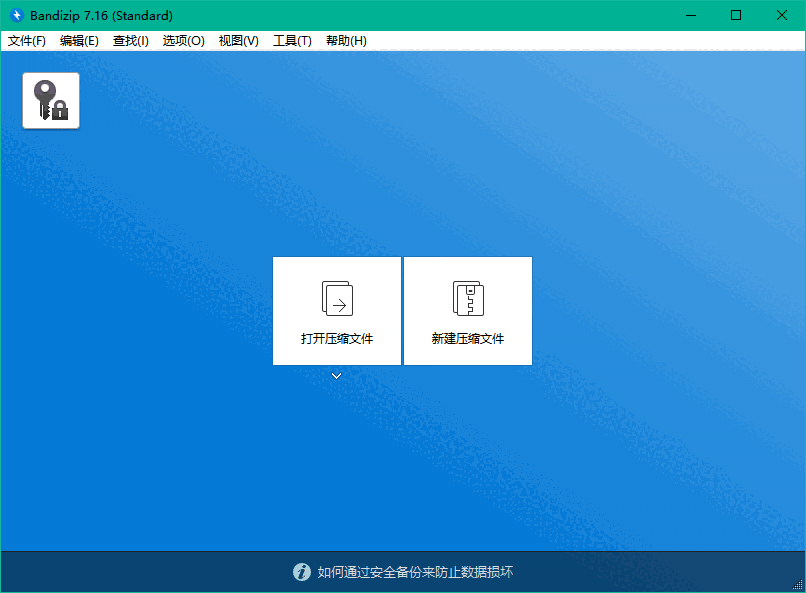This screenshot has height=593, width=806.
Task: Open the 工具 menu
Action: [x=292, y=41]
